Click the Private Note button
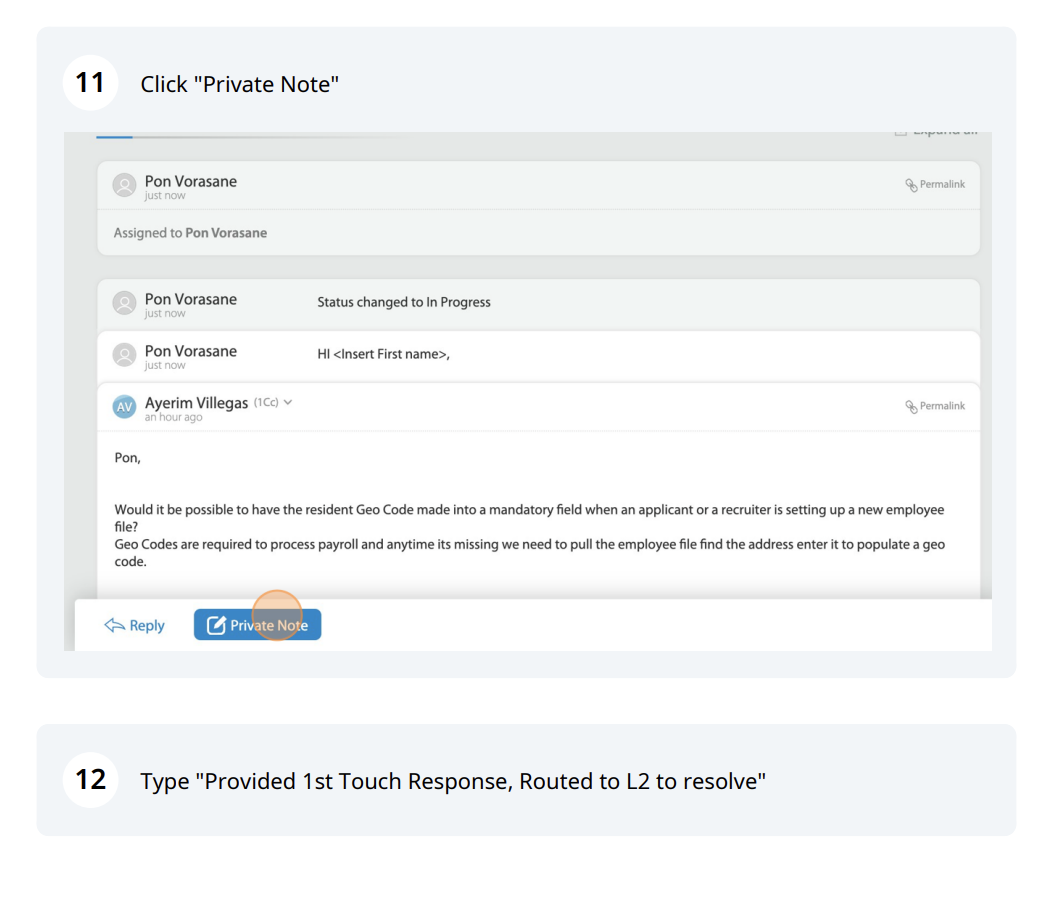 (257, 625)
